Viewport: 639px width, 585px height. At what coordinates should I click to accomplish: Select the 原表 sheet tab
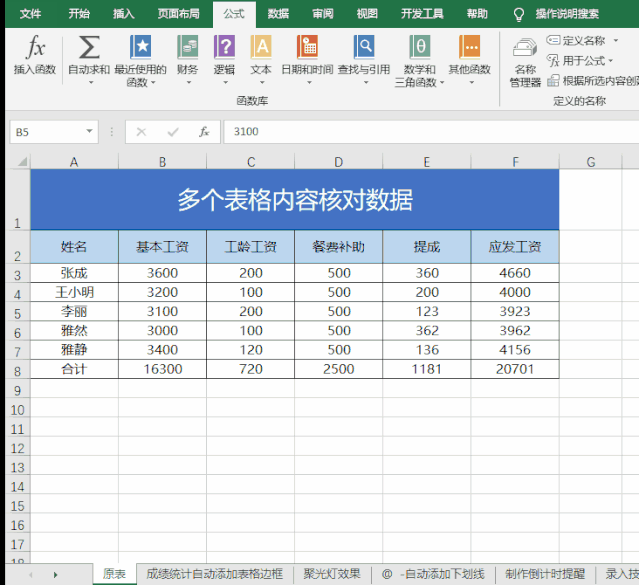[x=114, y=574]
